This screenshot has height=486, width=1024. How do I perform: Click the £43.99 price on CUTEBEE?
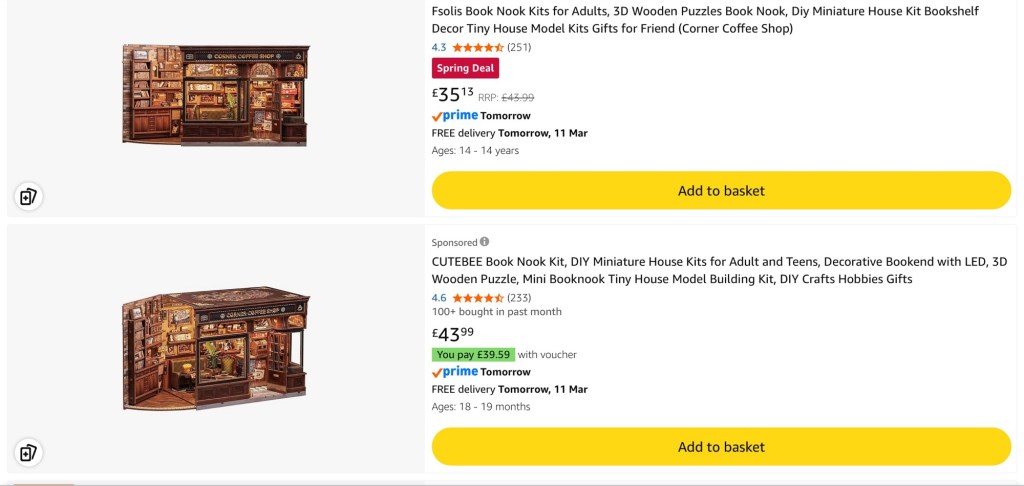point(452,334)
